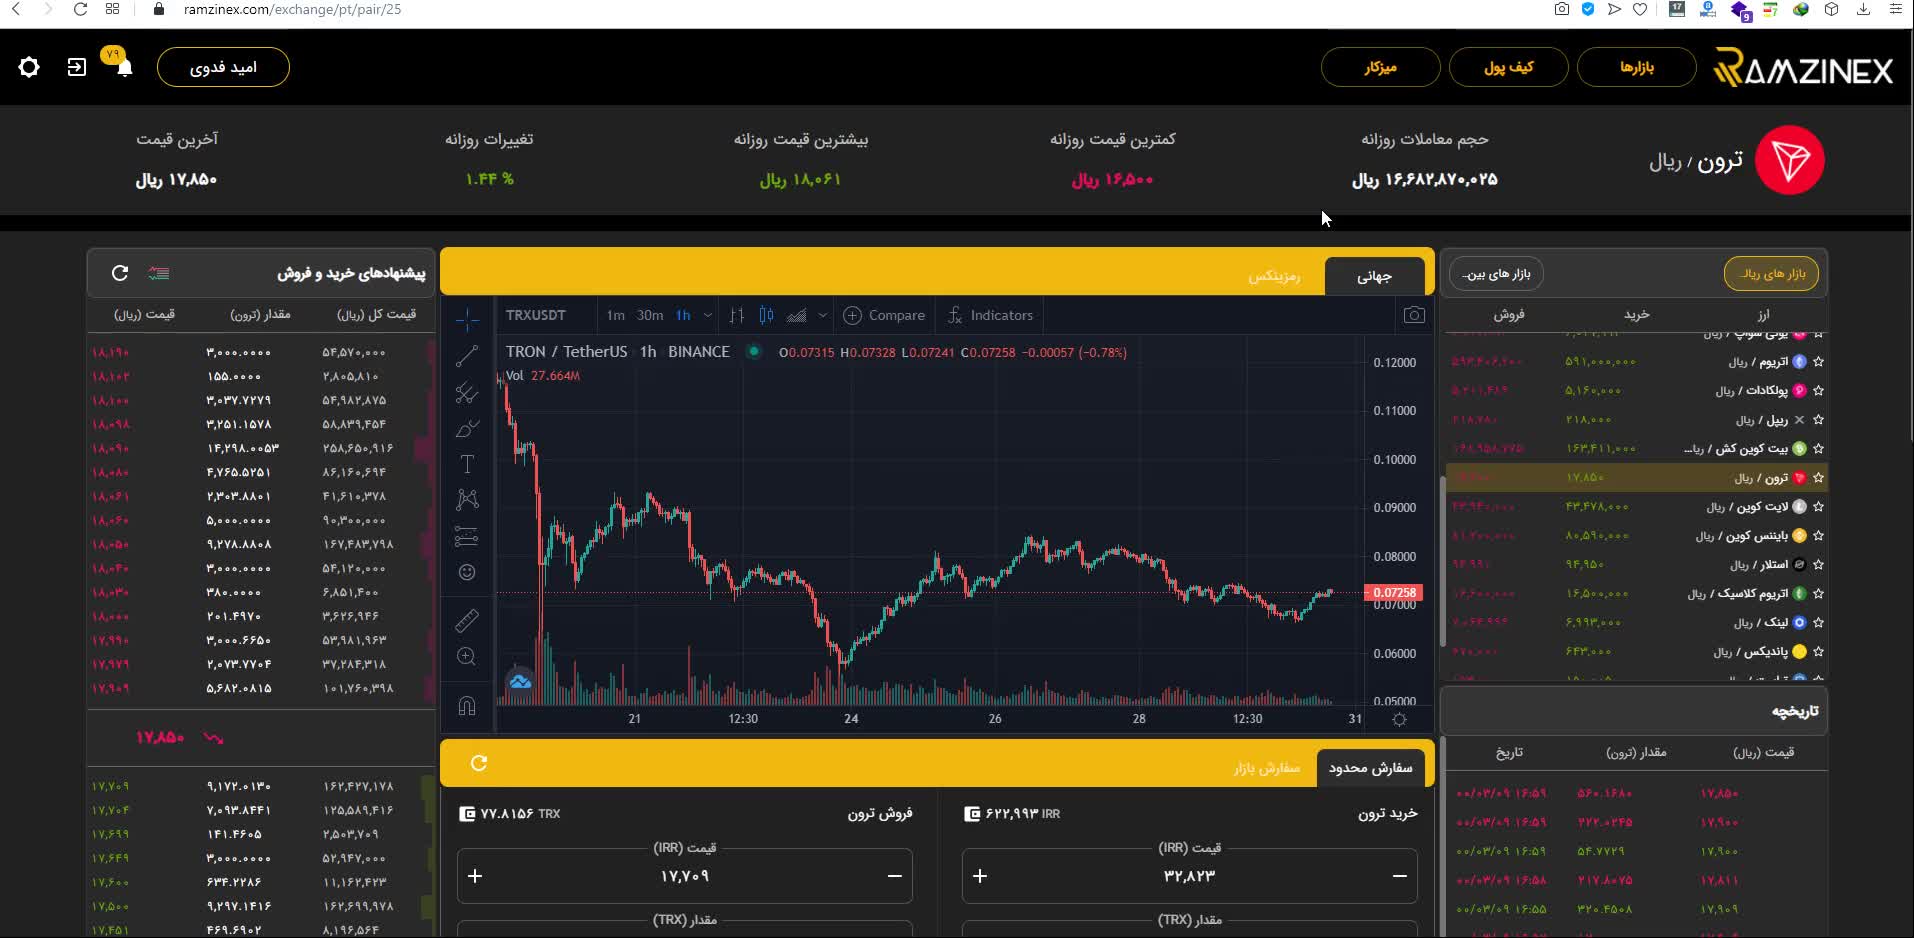Viewport: 1914px width, 938px height.
Task: Select the سفارش محدود order tab
Action: click(x=1370, y=768)
